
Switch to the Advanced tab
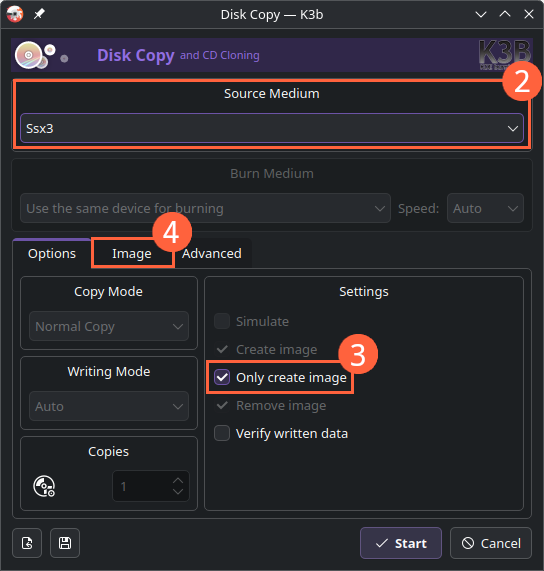click(x=212, y=253)
